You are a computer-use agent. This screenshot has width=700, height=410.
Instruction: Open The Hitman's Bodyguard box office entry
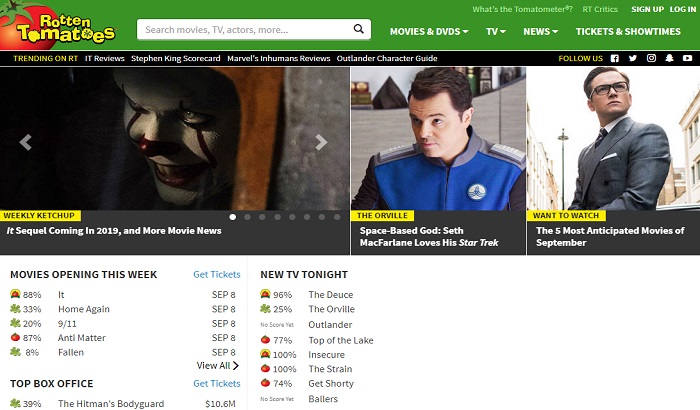tap(111, 403)
